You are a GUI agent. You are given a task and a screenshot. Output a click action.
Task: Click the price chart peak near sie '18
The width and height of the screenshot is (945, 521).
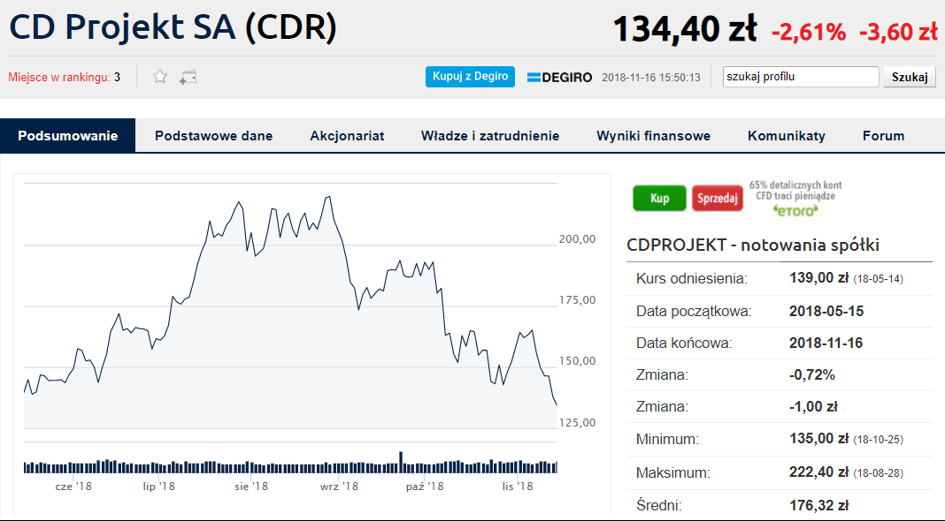[x=239, y=202]
